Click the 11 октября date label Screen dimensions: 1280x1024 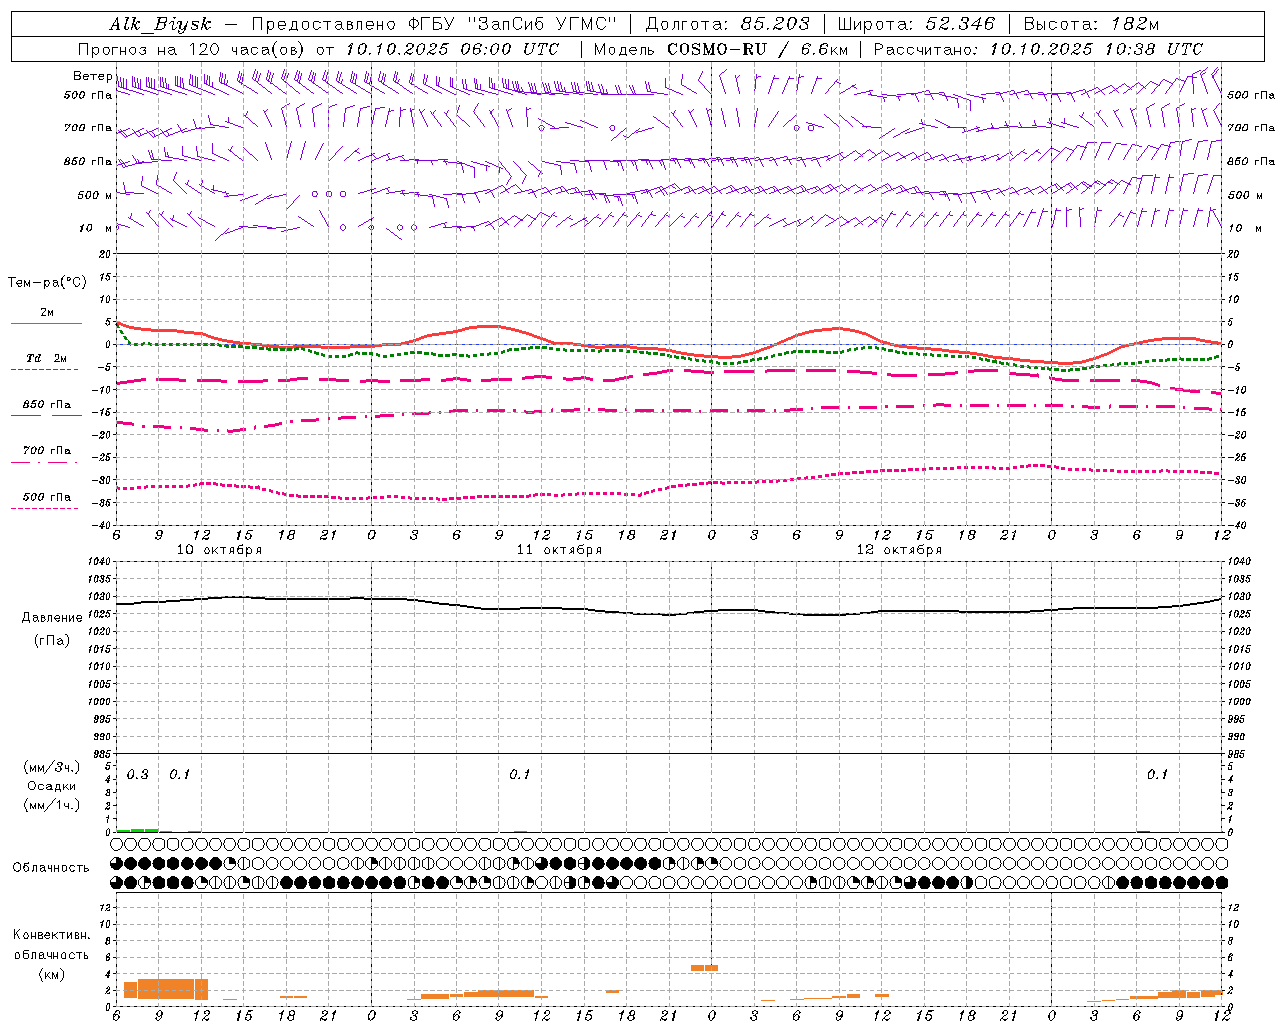(559, 550)
